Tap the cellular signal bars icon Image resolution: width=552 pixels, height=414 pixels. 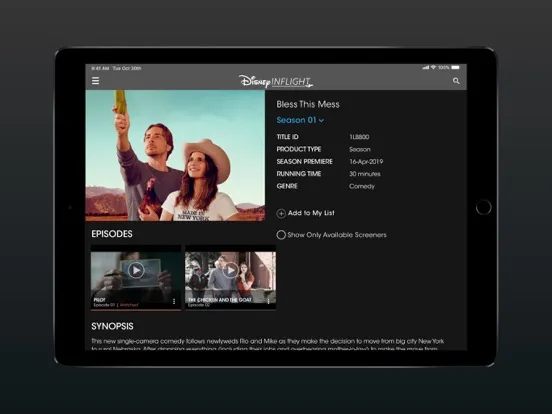(x=426, y=67)
